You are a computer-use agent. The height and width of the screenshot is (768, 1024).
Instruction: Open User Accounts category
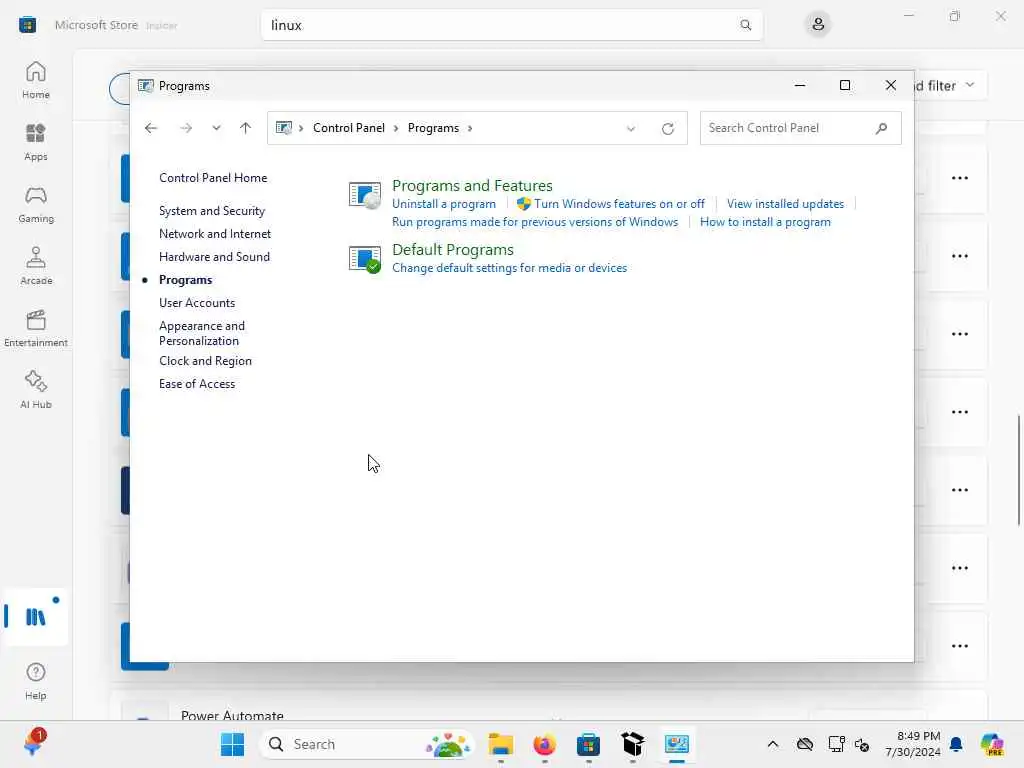click(x=197, y=303)
